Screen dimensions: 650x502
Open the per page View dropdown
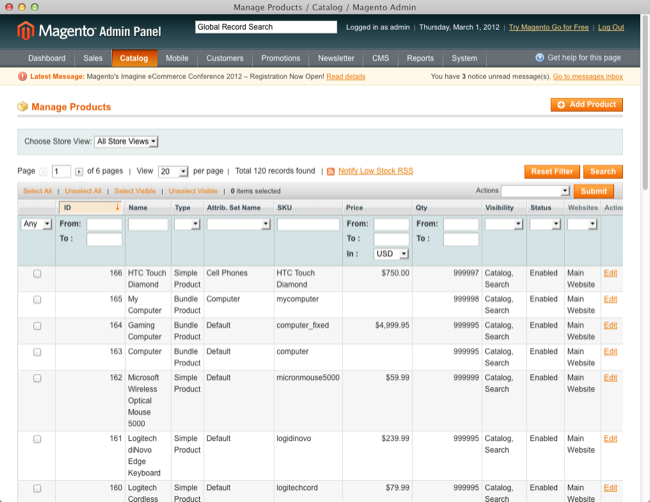[173, 171]
